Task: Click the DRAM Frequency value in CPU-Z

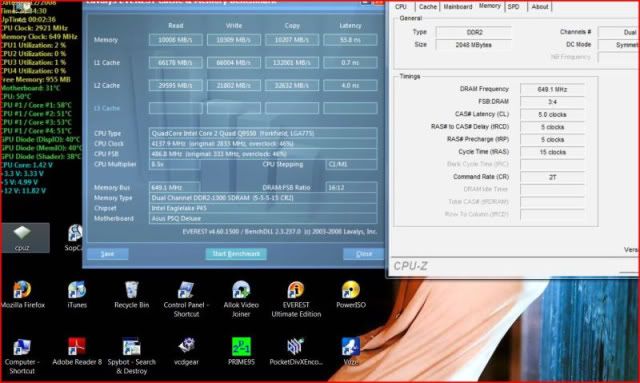Action: tap(552, 89)
